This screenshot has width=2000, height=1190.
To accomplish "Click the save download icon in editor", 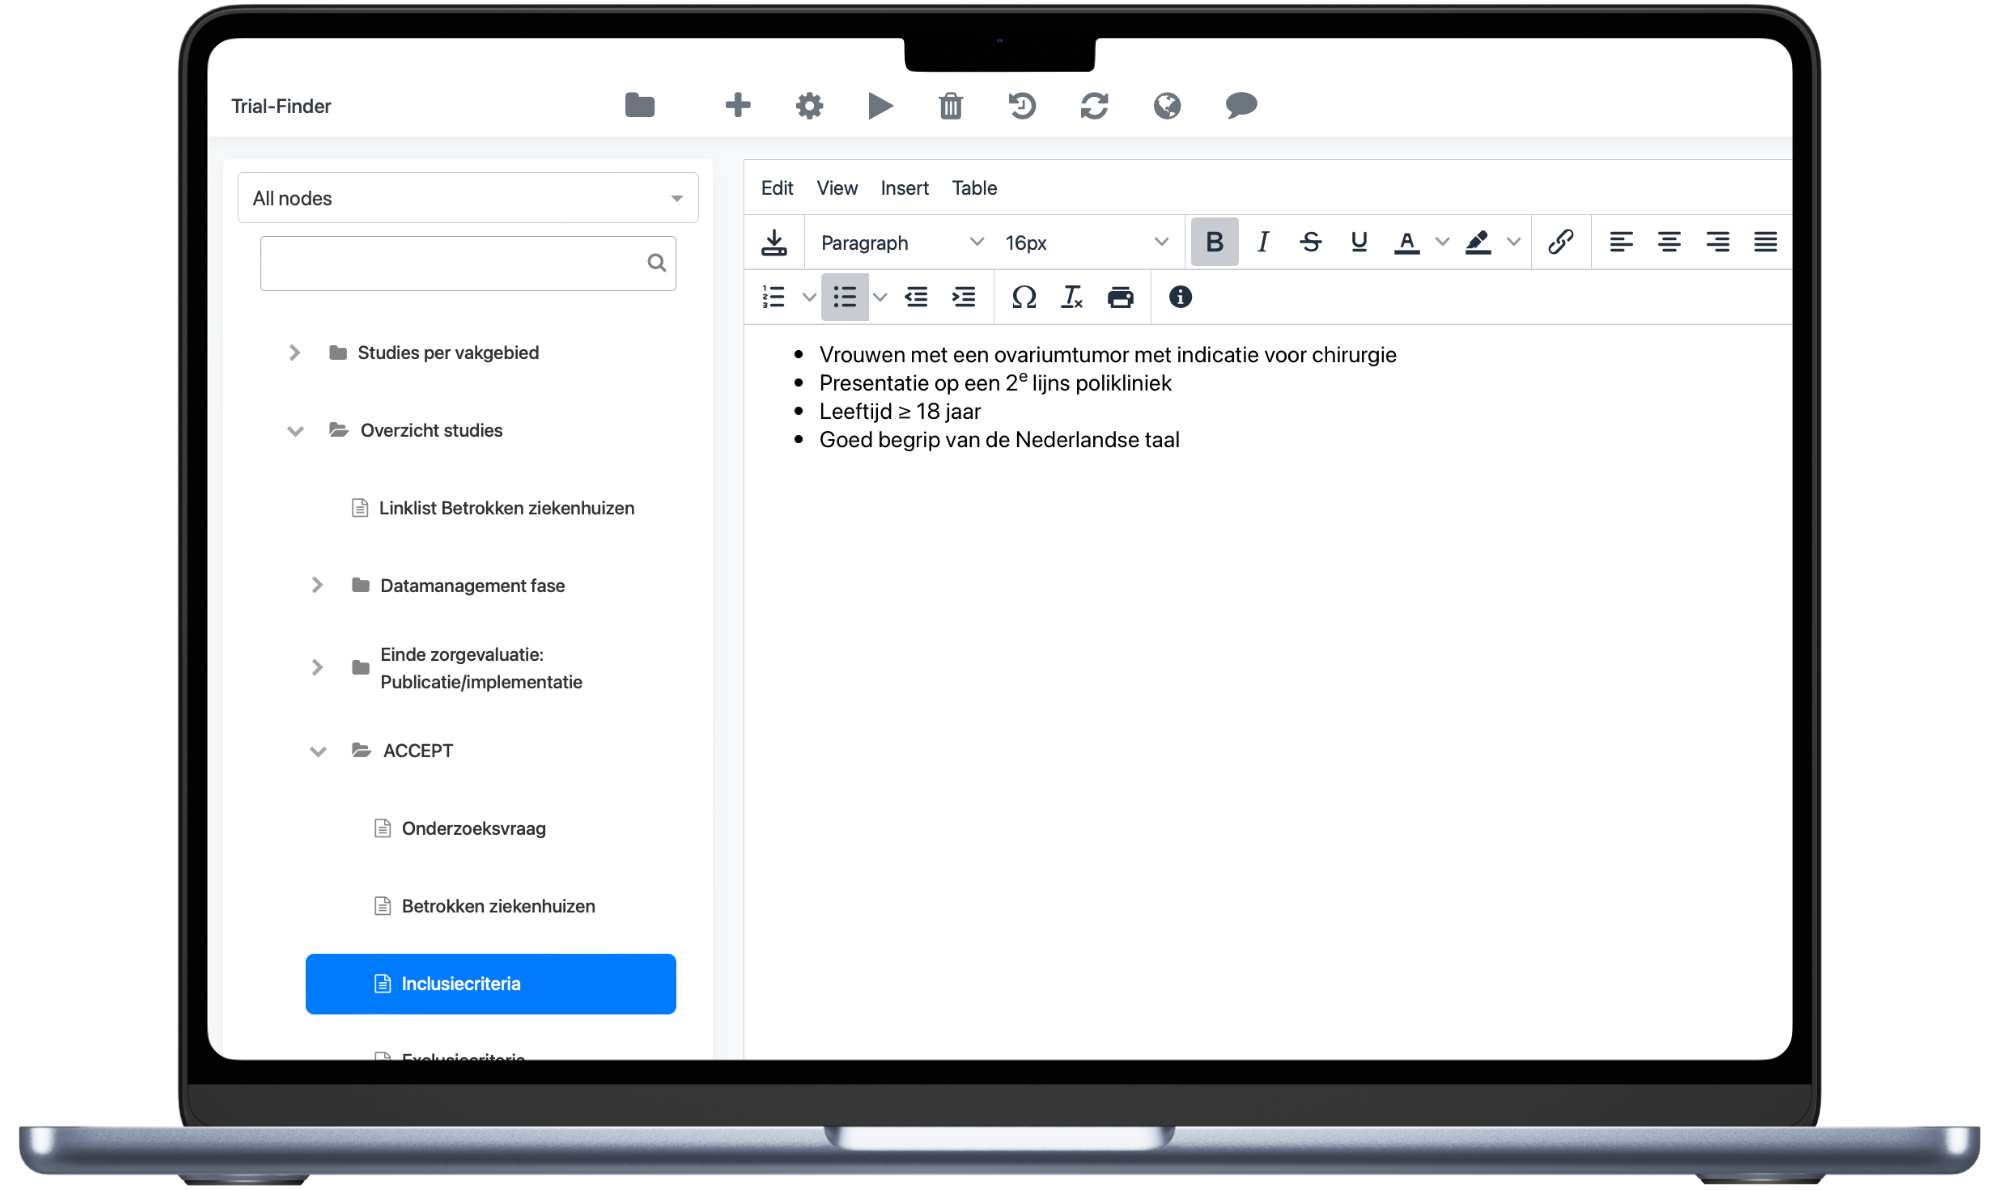I will coord(774,242).
